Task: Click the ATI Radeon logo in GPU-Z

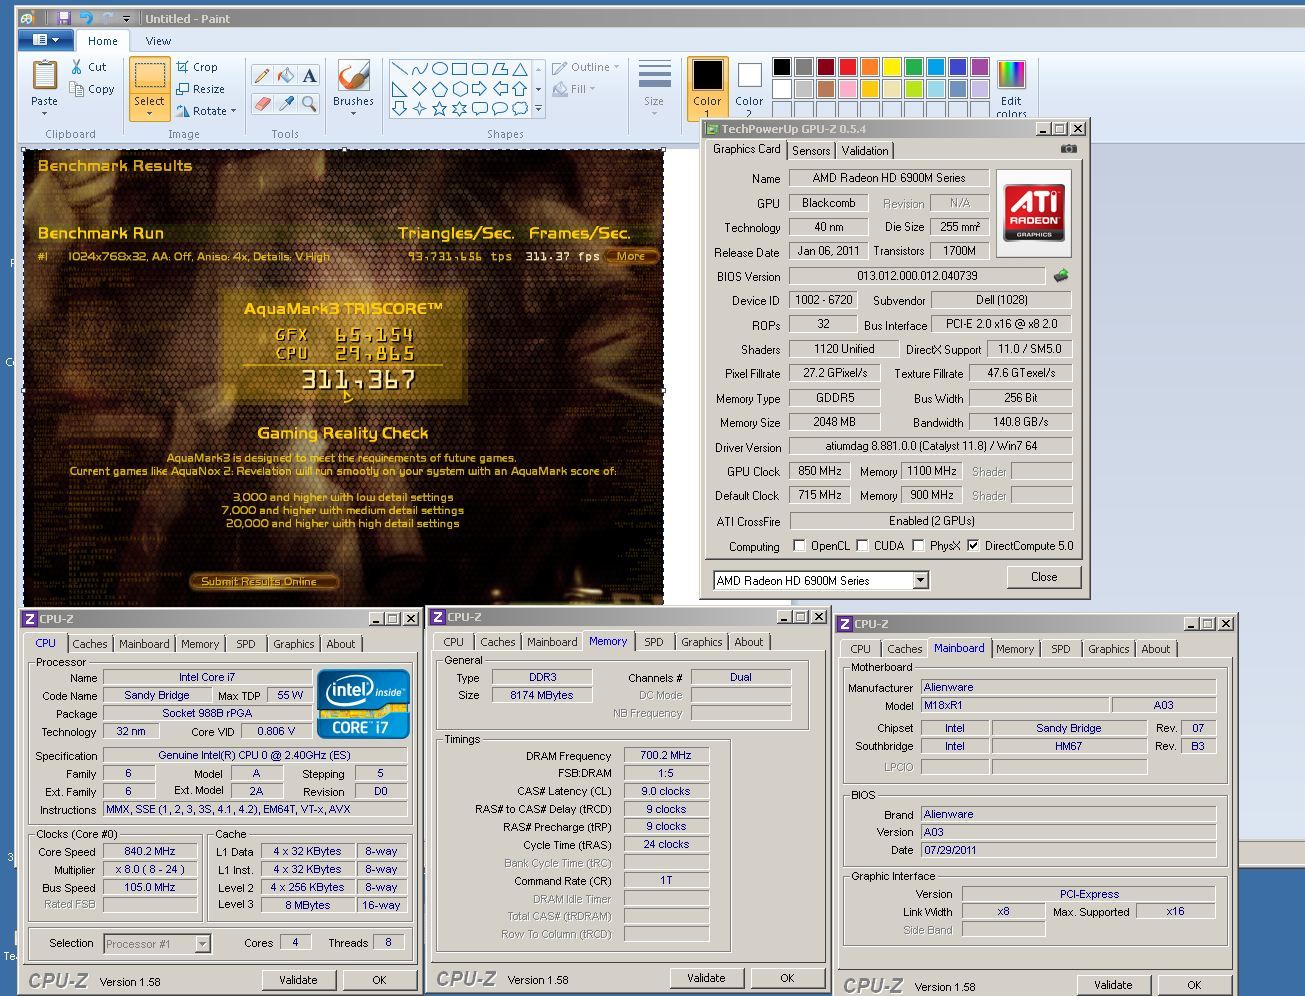Action: (1034, 211)
